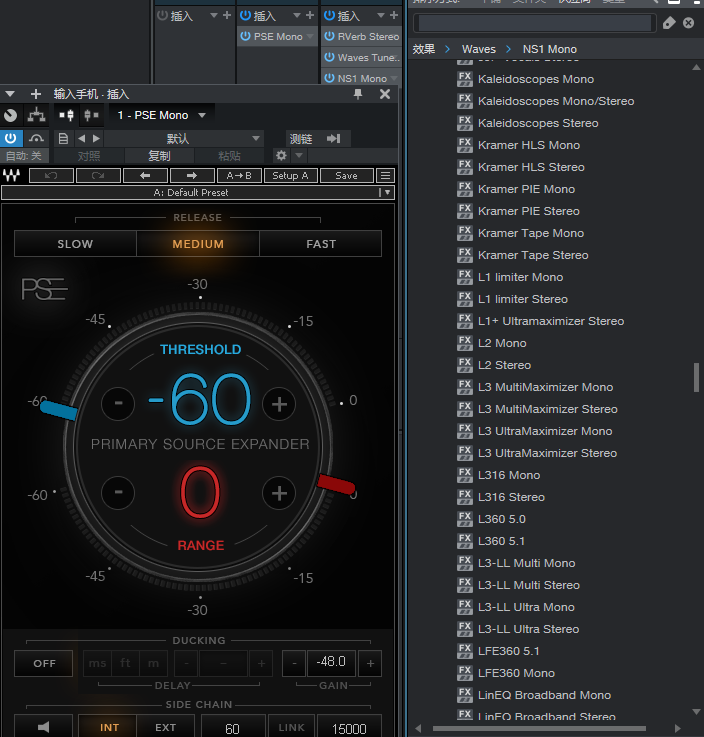
Task: Increase range with plus button
Action: click(x=279, y=493)
